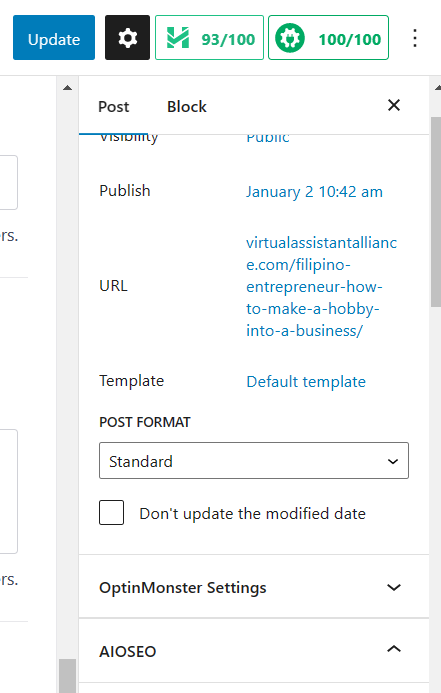The height and width of the screenshot is (693, 441).
Task: Click the editor scroll-up arrow
Action: click(67, 88)
